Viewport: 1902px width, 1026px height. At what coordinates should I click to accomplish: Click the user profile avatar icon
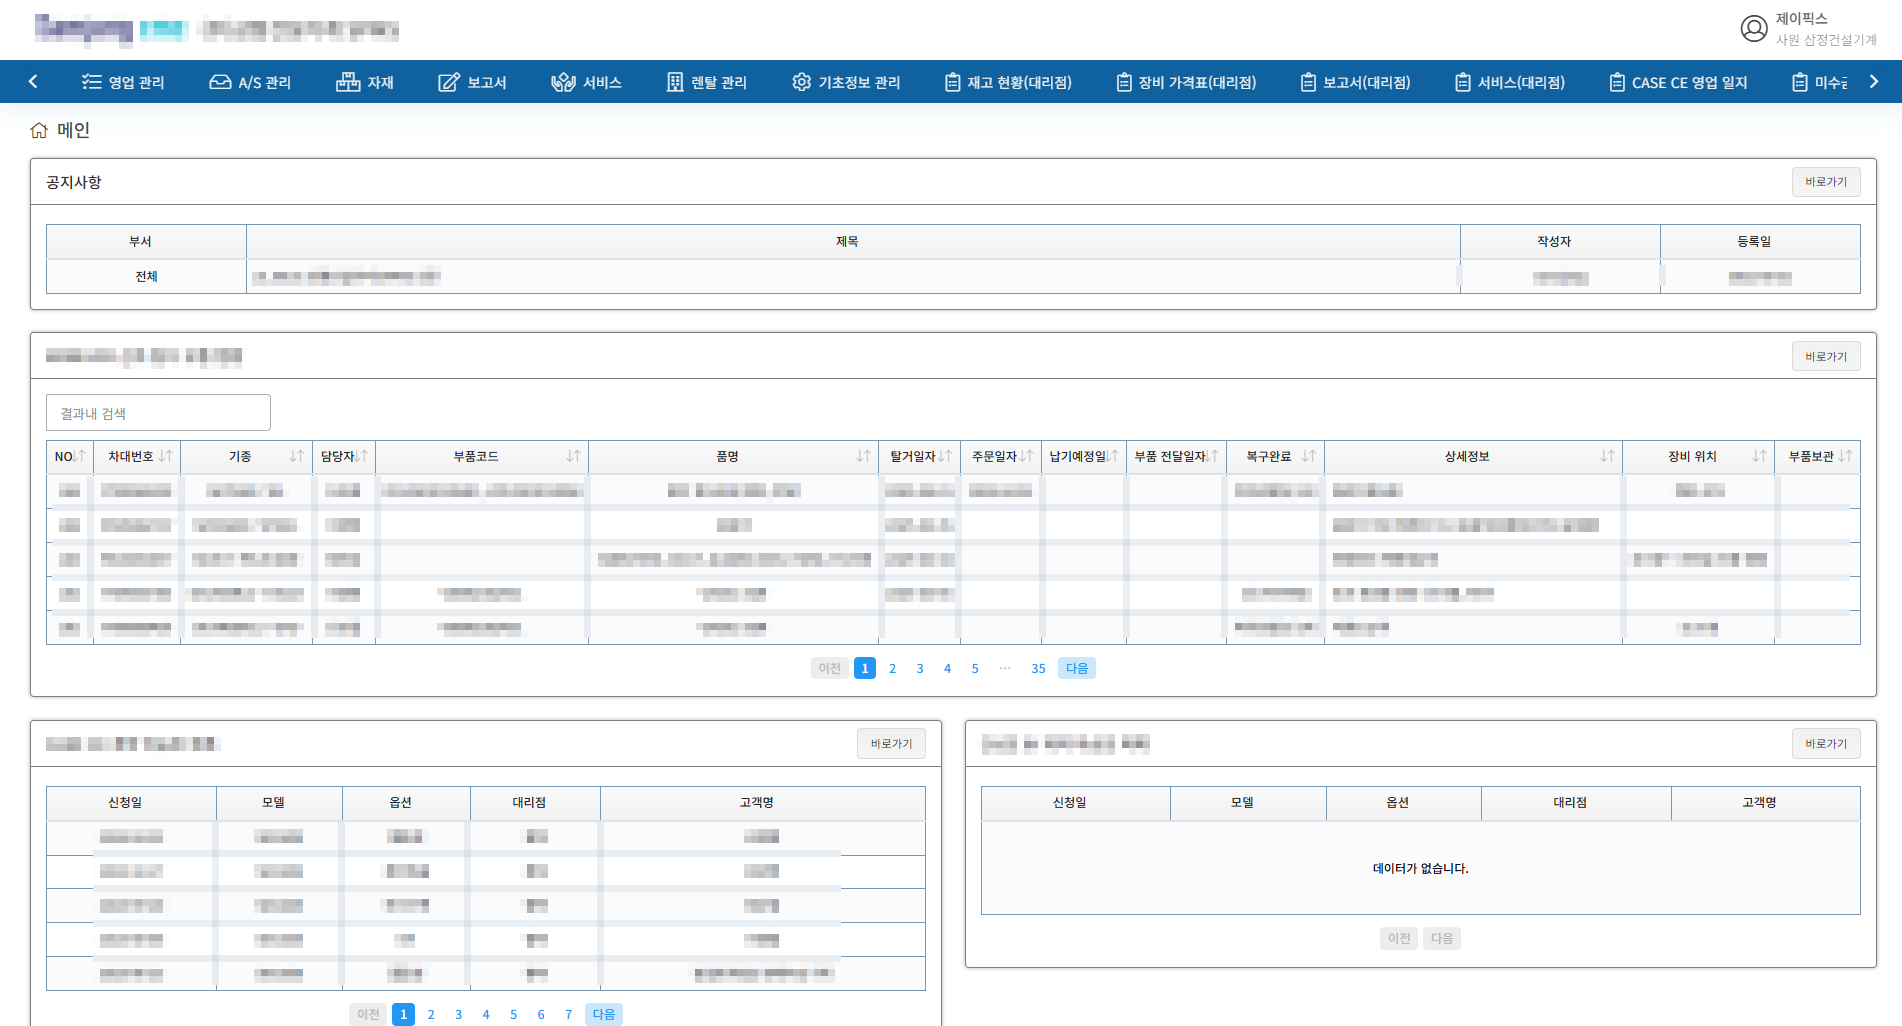pos(1753,29)
